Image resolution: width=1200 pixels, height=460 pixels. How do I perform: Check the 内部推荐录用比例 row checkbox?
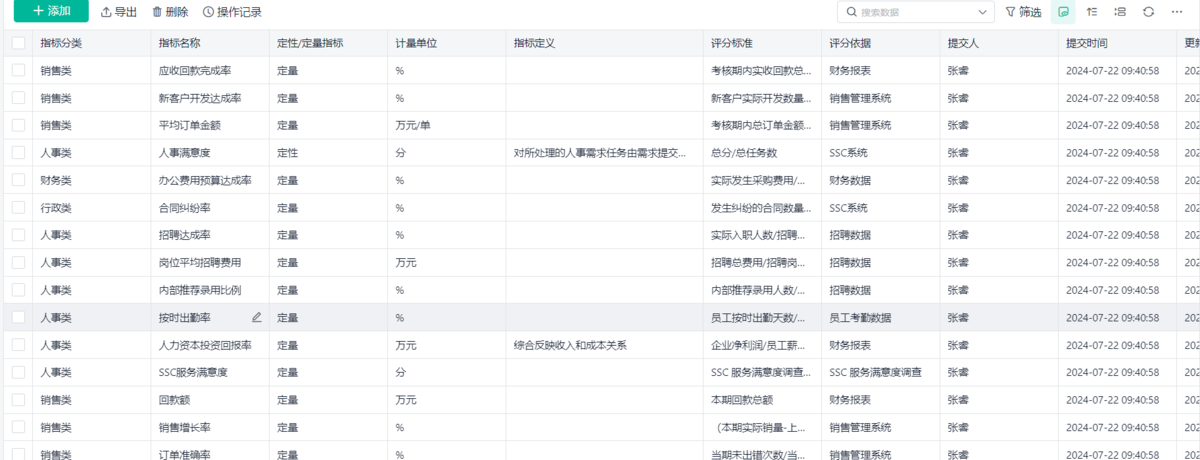click(18, 290)
